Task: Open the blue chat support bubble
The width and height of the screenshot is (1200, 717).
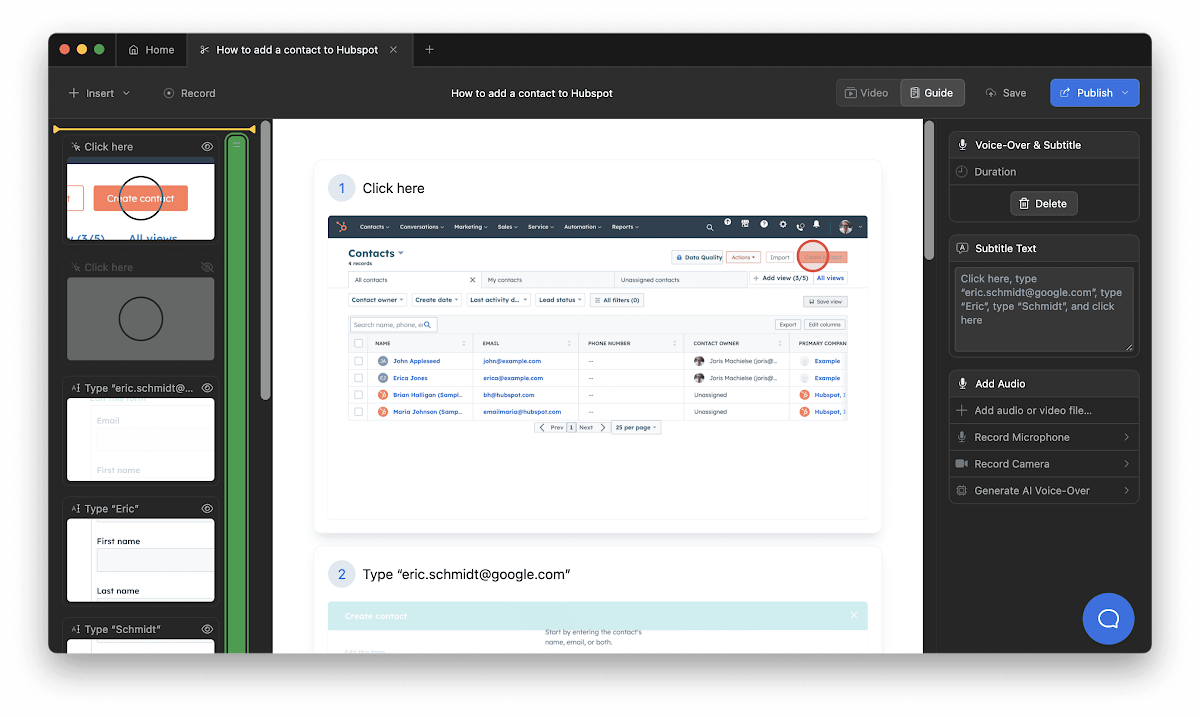Action: point(1108,618)
